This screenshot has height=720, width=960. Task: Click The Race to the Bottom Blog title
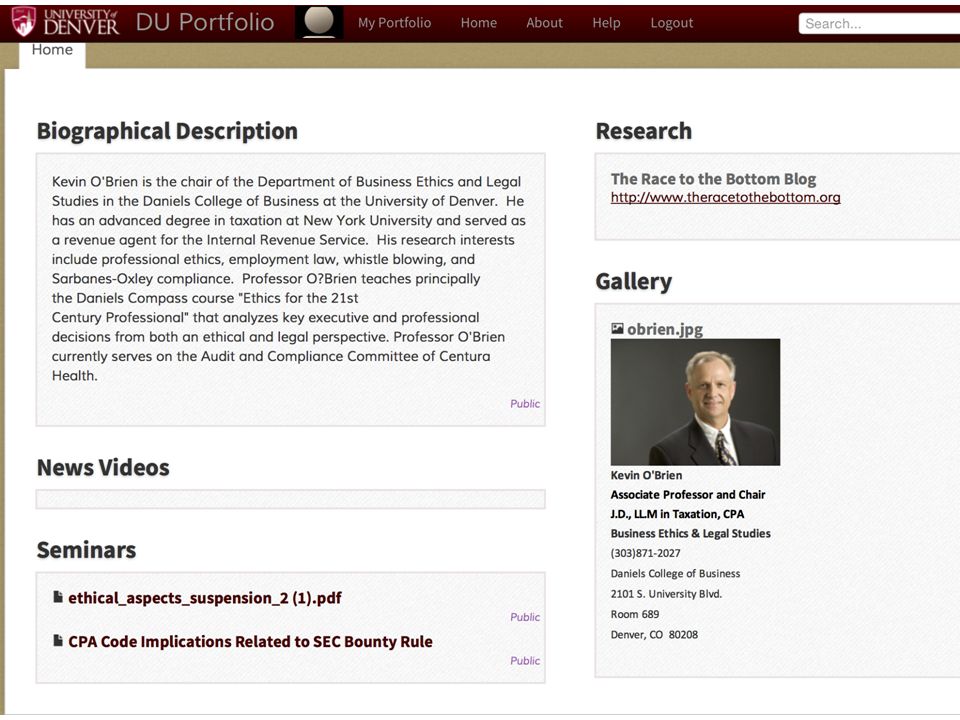click(713, 179)
